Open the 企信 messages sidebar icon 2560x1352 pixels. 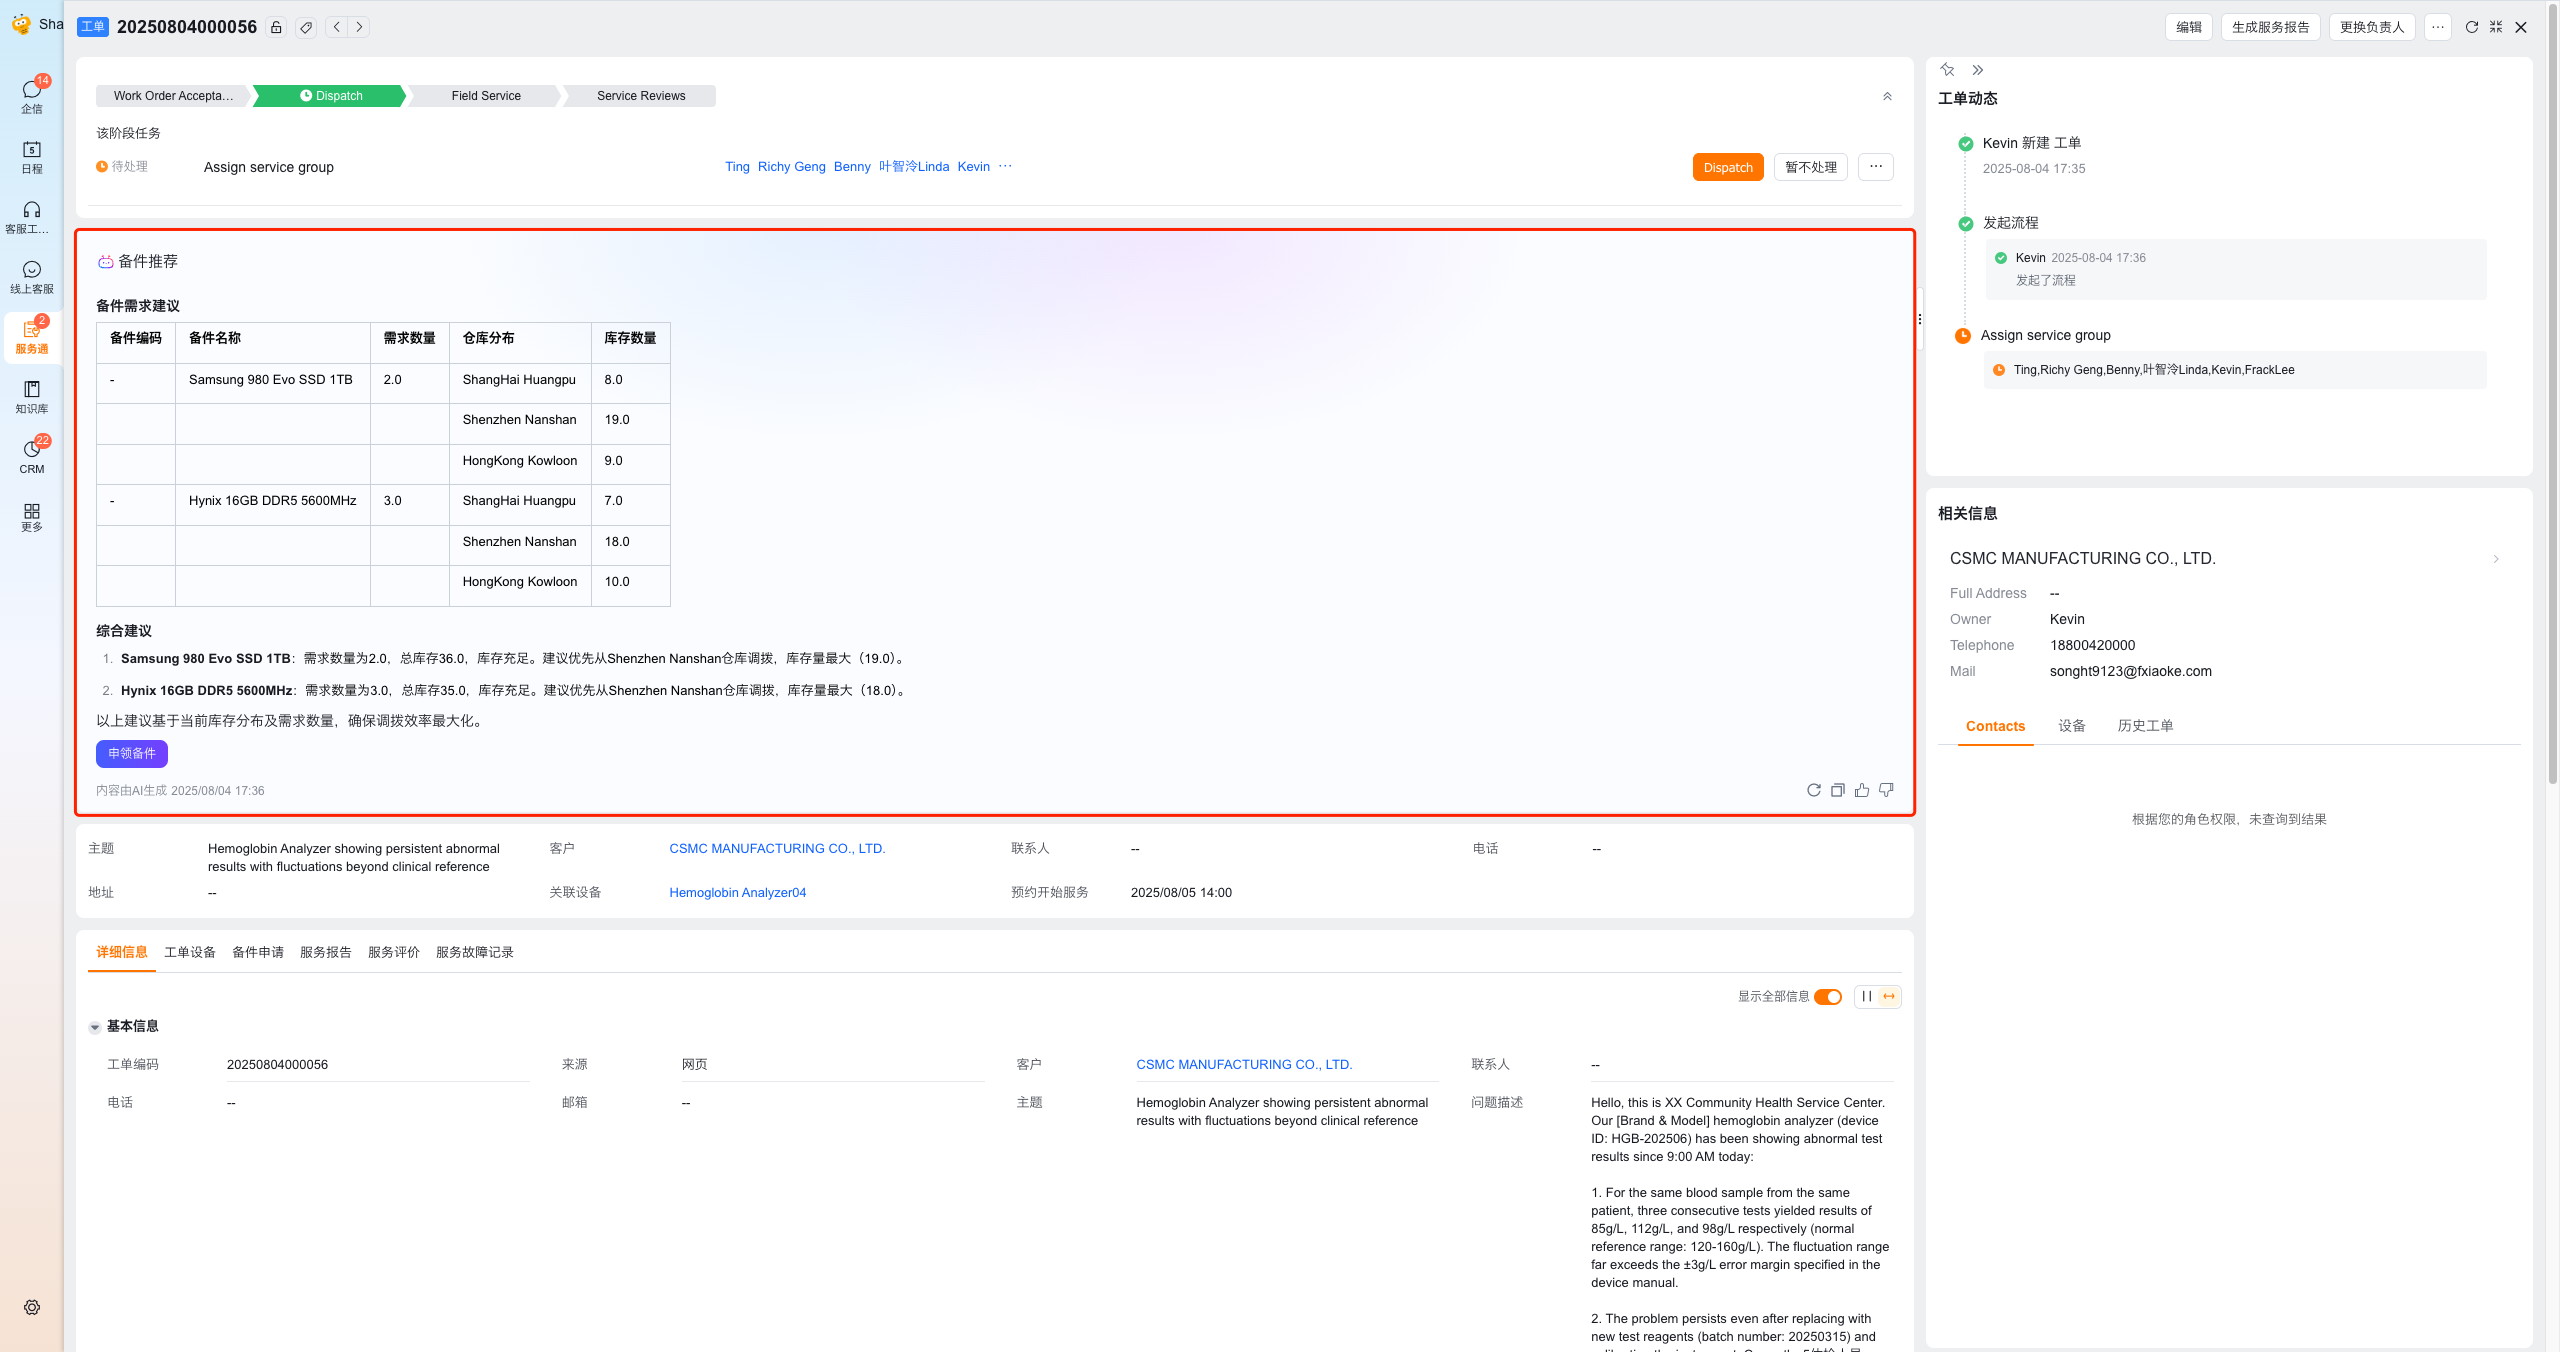pyautogui.click(x=32, y=94)
